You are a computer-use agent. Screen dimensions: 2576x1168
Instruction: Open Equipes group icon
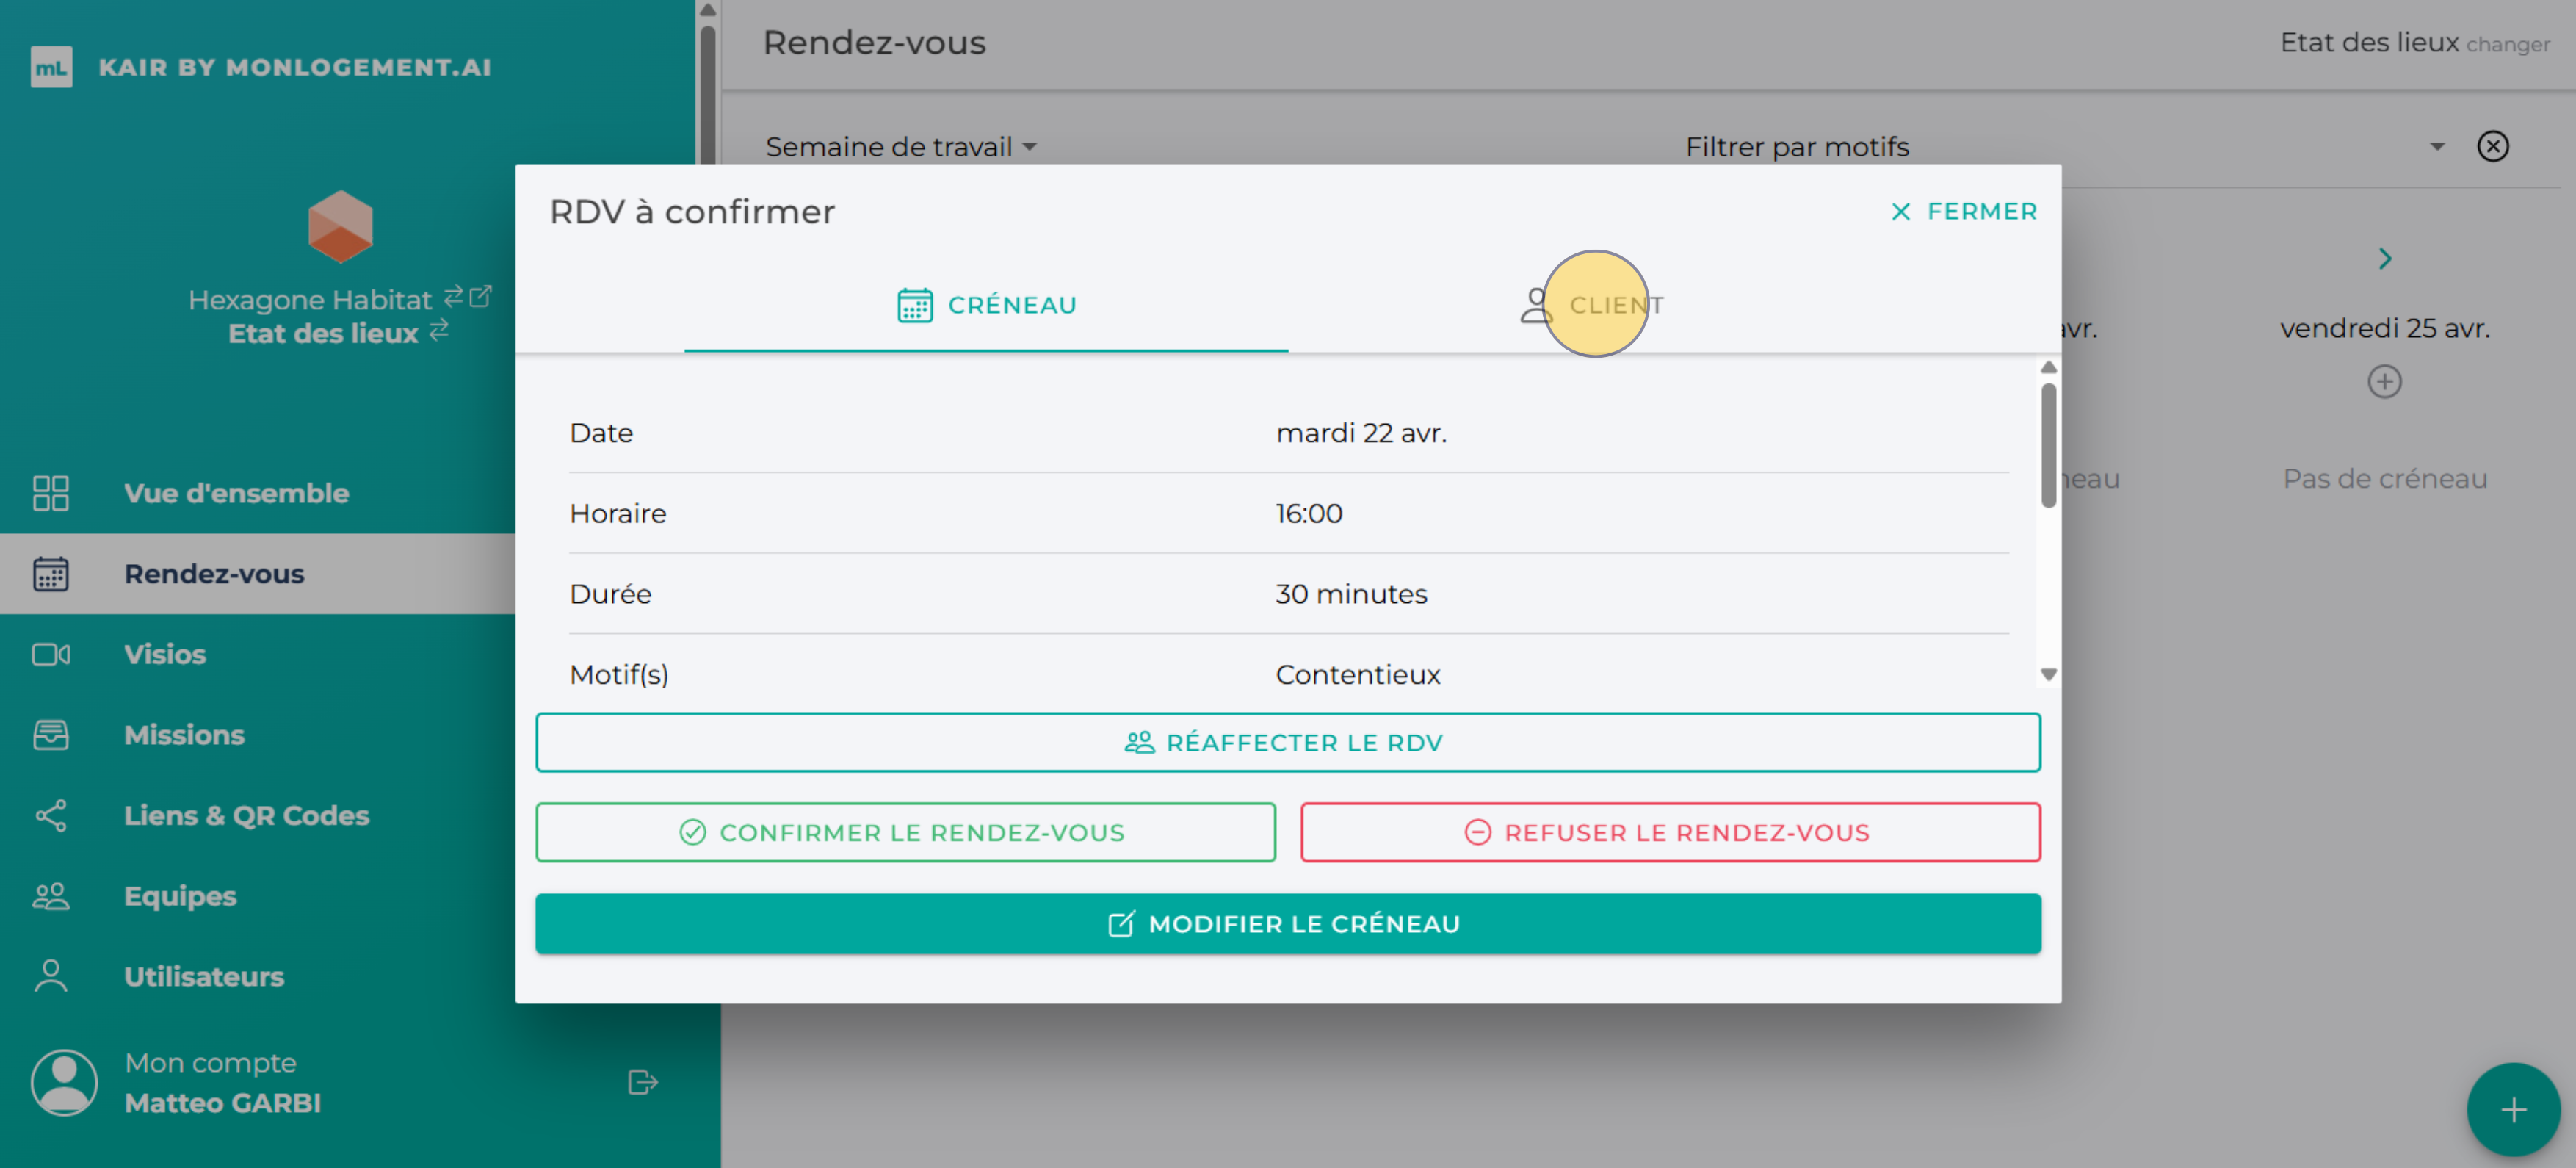click(x=50, y=896)
